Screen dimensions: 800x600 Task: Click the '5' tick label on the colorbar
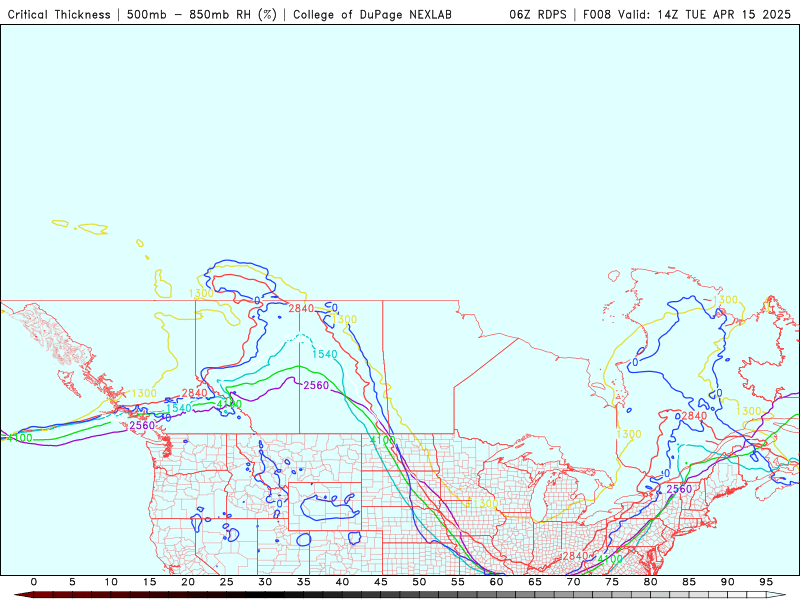72,582
